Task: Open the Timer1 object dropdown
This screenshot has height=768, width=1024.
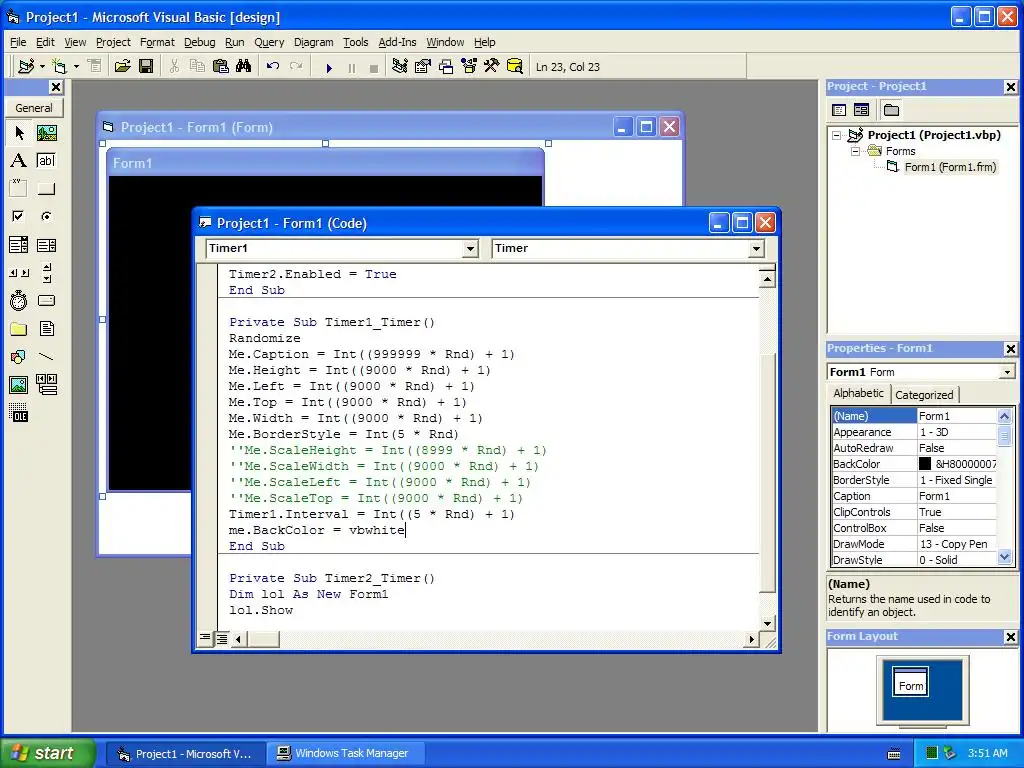Action: point(470,249)
